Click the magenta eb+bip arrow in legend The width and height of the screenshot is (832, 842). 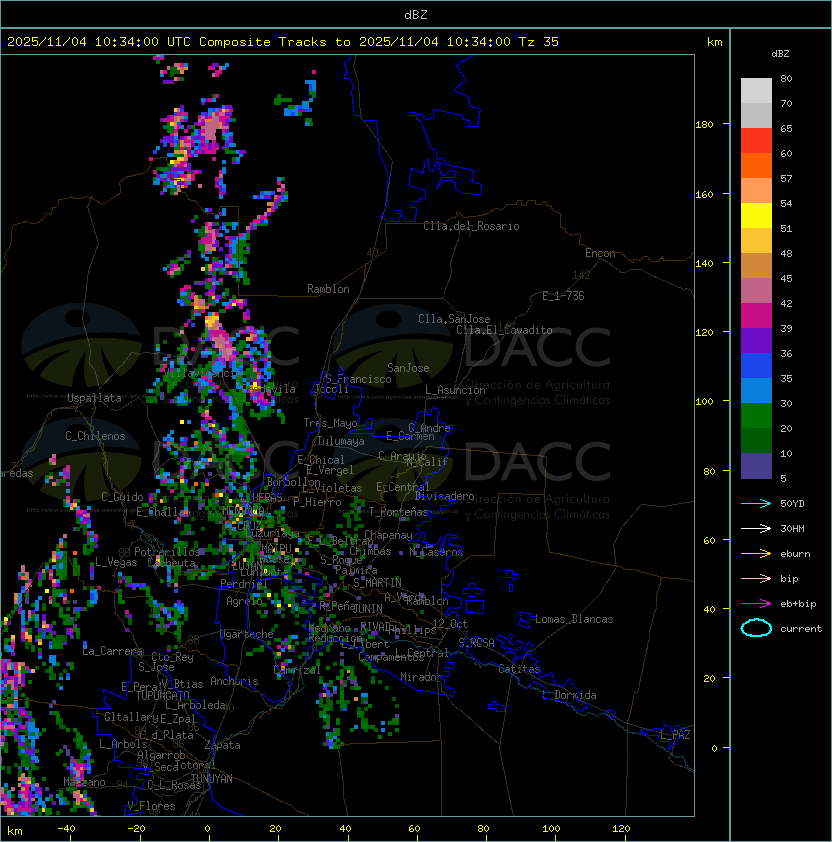756,604
